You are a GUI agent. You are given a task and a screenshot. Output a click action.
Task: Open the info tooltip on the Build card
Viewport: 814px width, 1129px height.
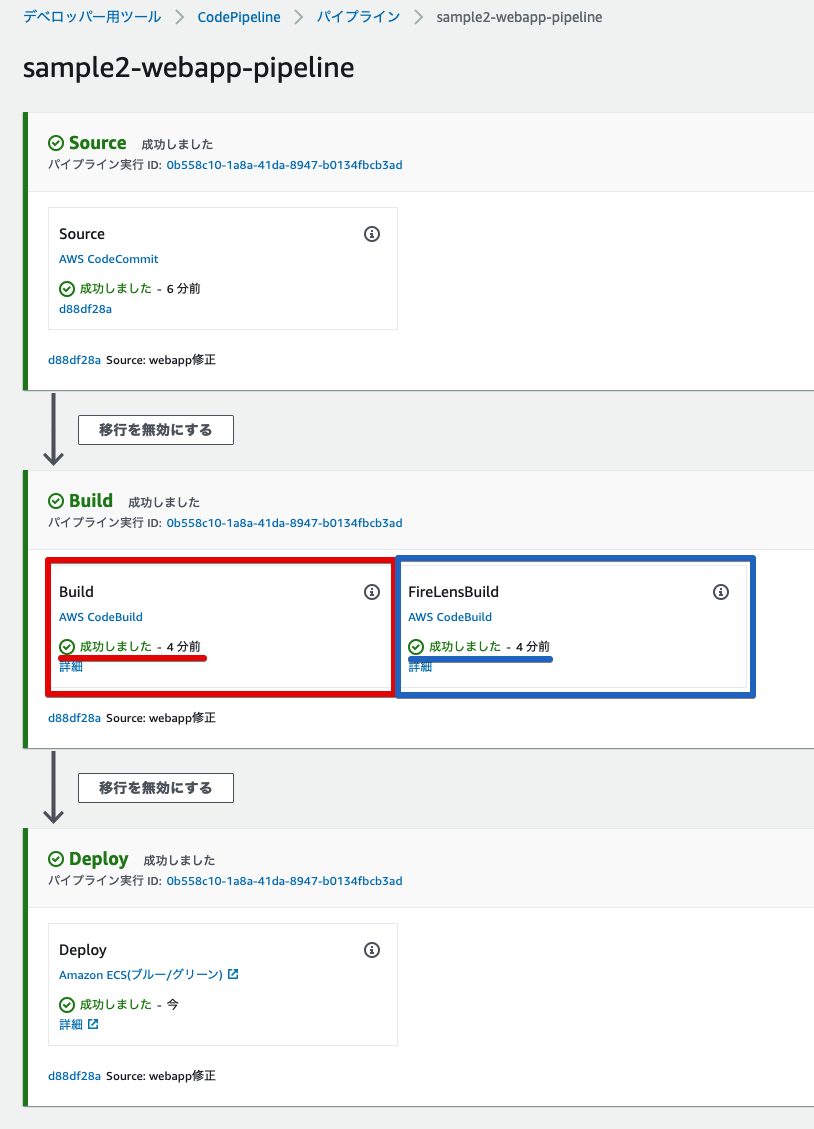(x=372, y=592)
